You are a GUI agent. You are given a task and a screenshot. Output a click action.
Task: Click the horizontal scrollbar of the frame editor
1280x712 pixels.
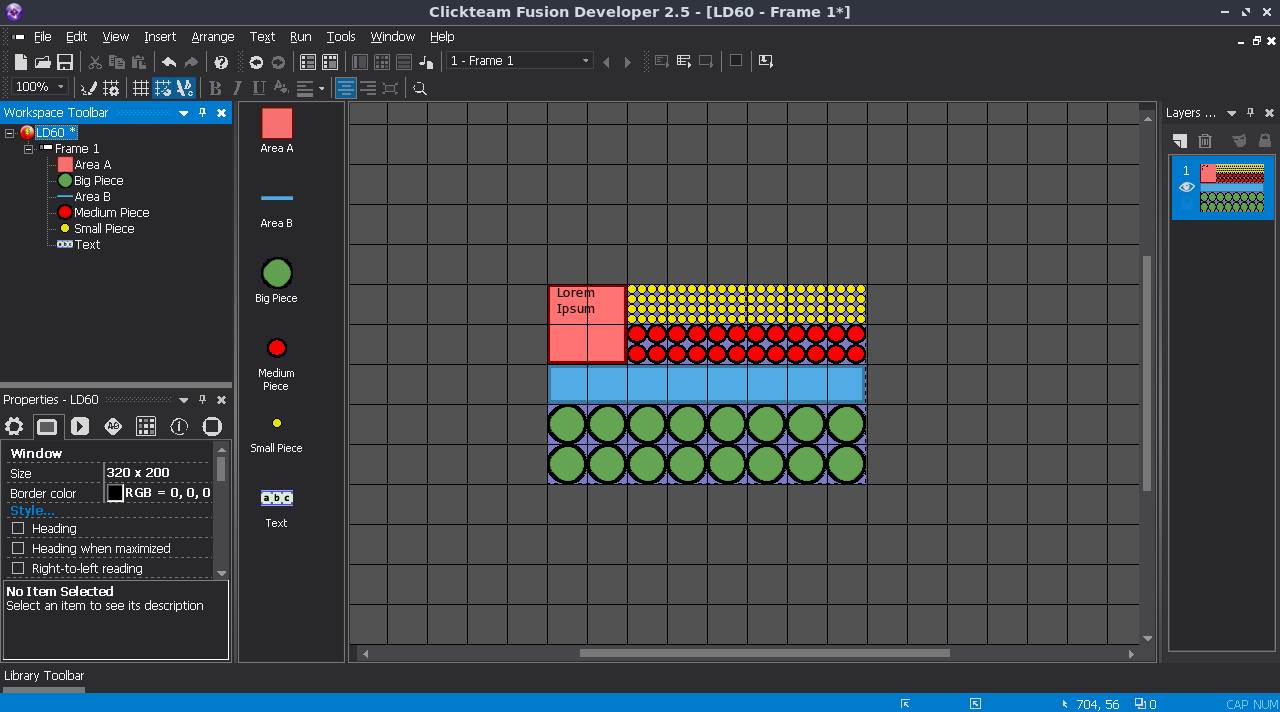(765, 654)
